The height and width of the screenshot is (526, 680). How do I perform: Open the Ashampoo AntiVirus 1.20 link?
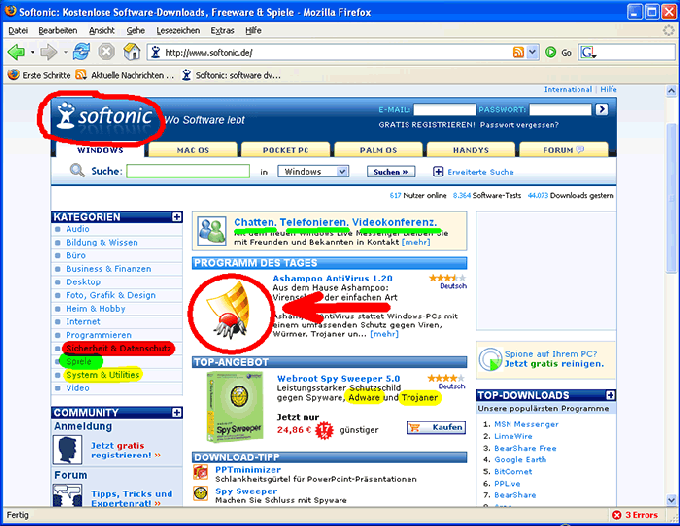click(x=332, y=278)
